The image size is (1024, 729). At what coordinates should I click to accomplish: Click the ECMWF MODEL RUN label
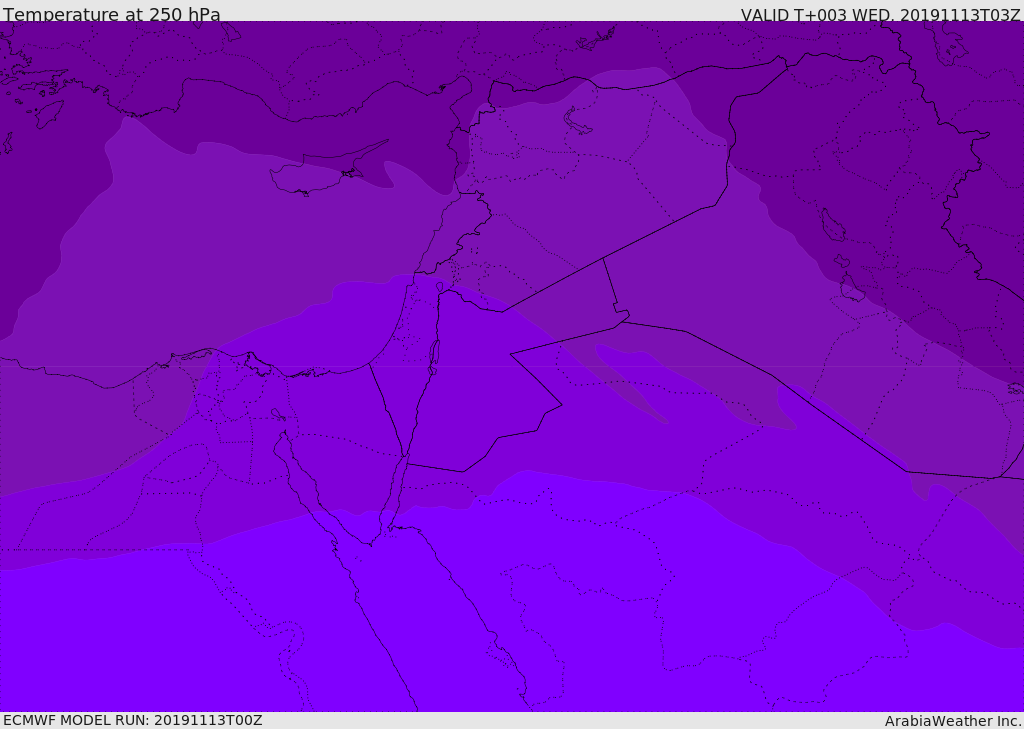pyautogui.click(x=132, y=720)
